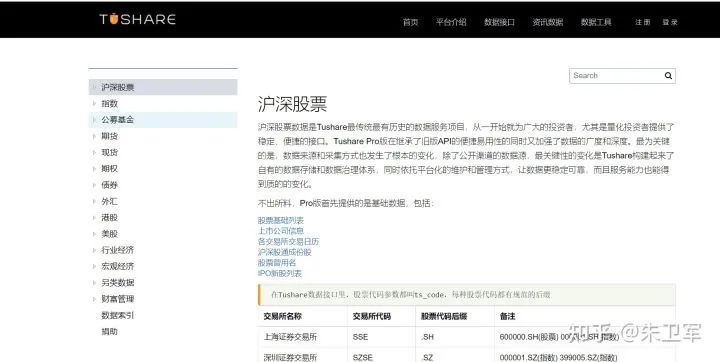
Task: Select 期权 in the sidebar
Action: (109, 169)
